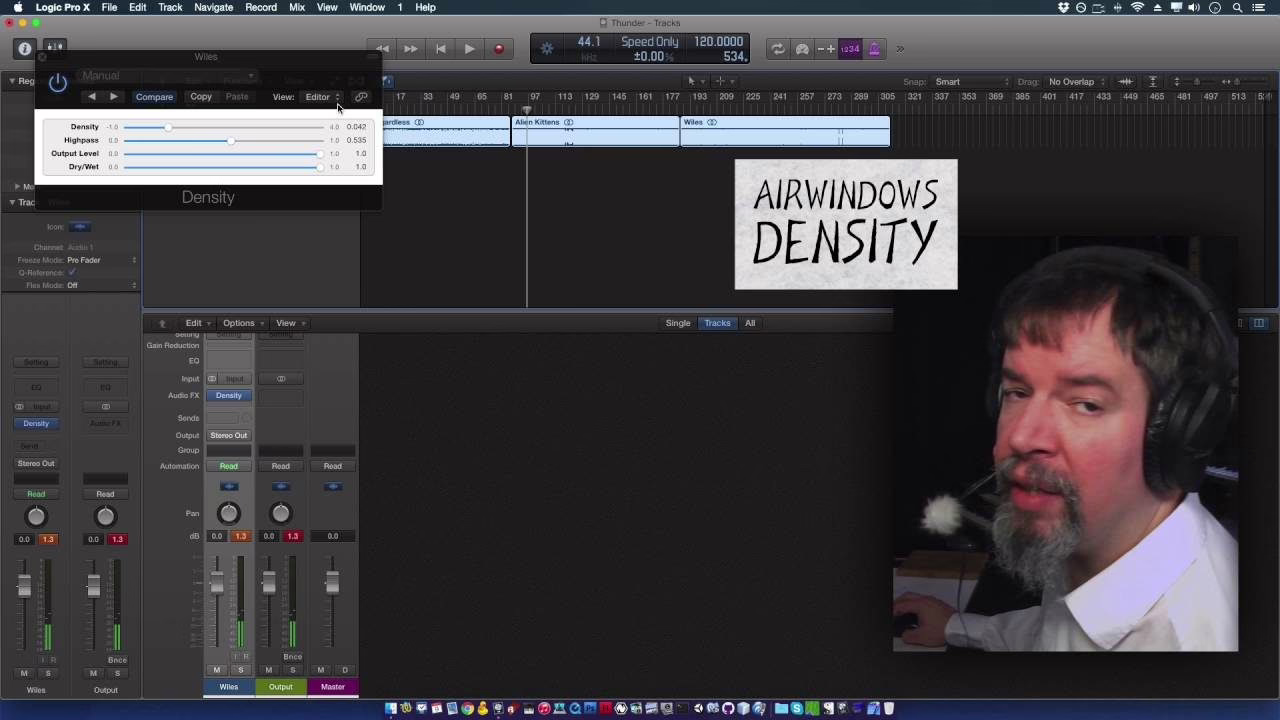Toggle Cycle mode loop icon
The height and width of the screenshot is (720, 1280).
pyautogui.click(x=777, y=49)
